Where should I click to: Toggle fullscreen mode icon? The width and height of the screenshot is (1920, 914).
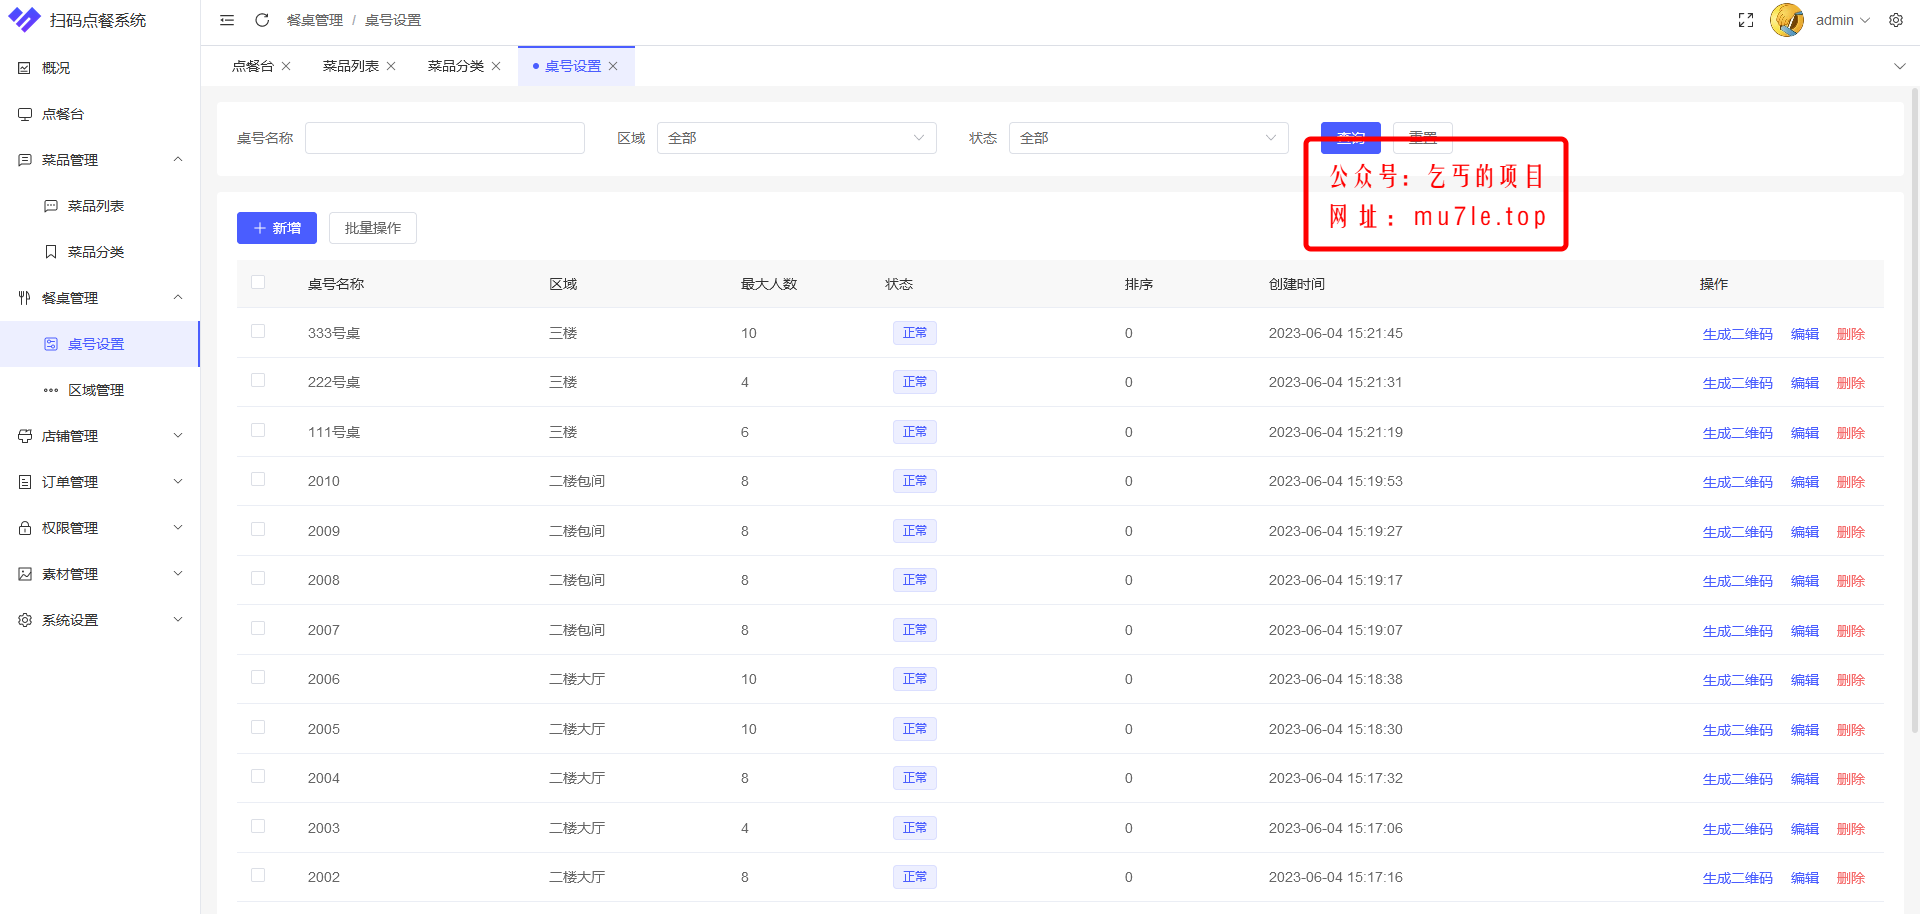[x=1746, y=20]
